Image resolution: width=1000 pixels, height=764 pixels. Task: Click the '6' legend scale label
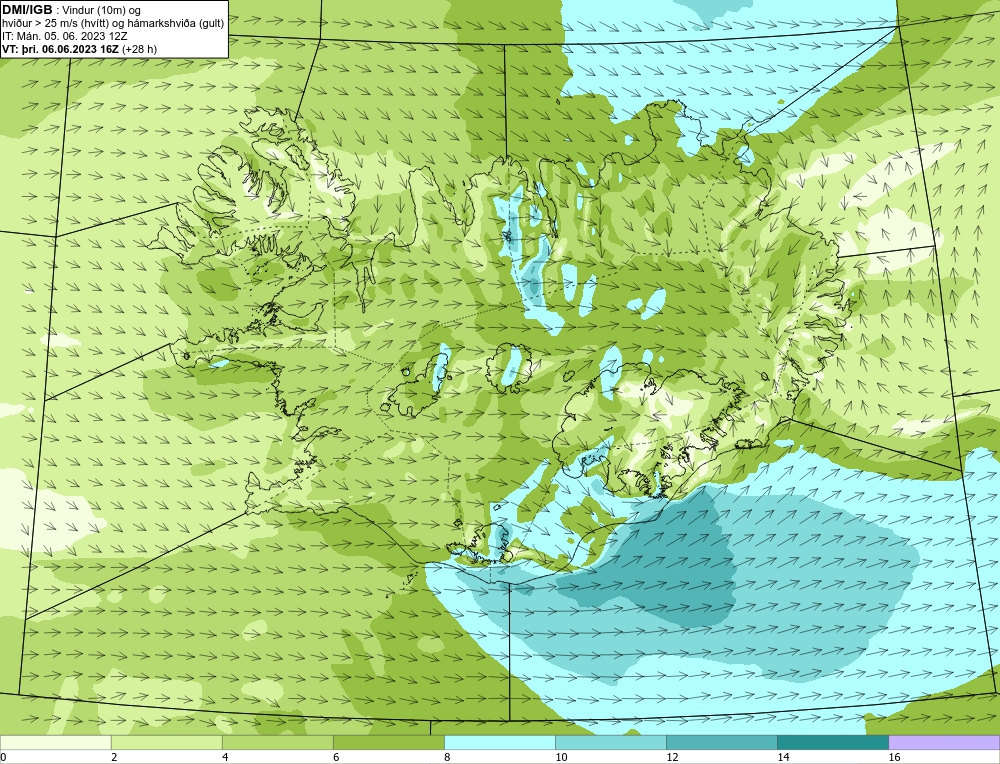[336, 757]
